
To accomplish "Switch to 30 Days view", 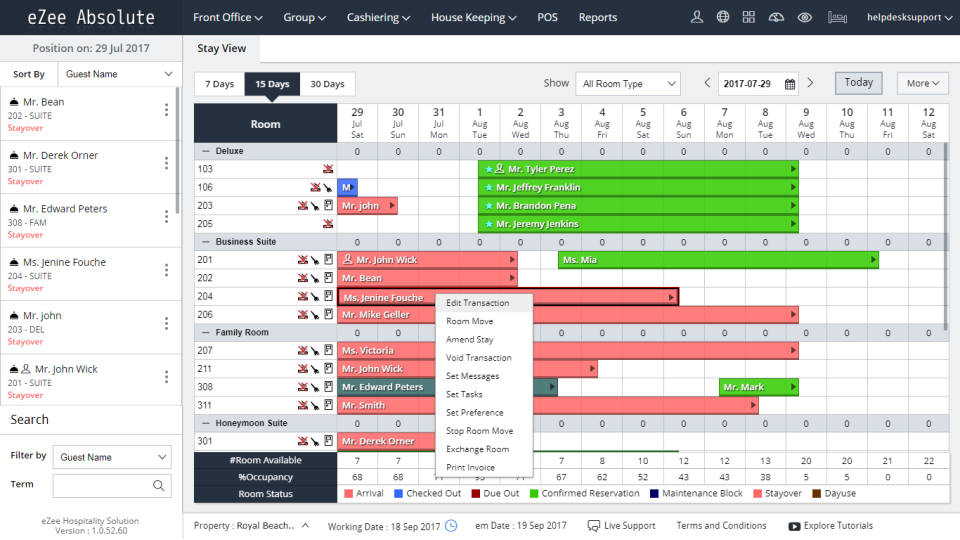I will click(x=326, y=84).
